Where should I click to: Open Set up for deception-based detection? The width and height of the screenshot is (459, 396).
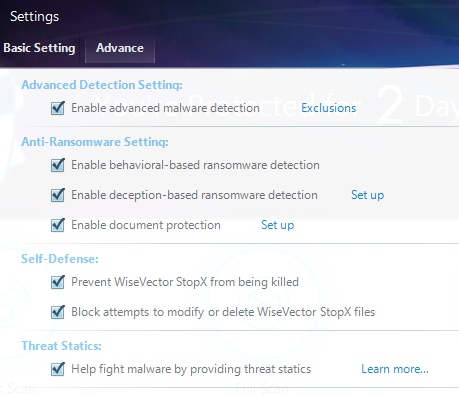point(368,195)
